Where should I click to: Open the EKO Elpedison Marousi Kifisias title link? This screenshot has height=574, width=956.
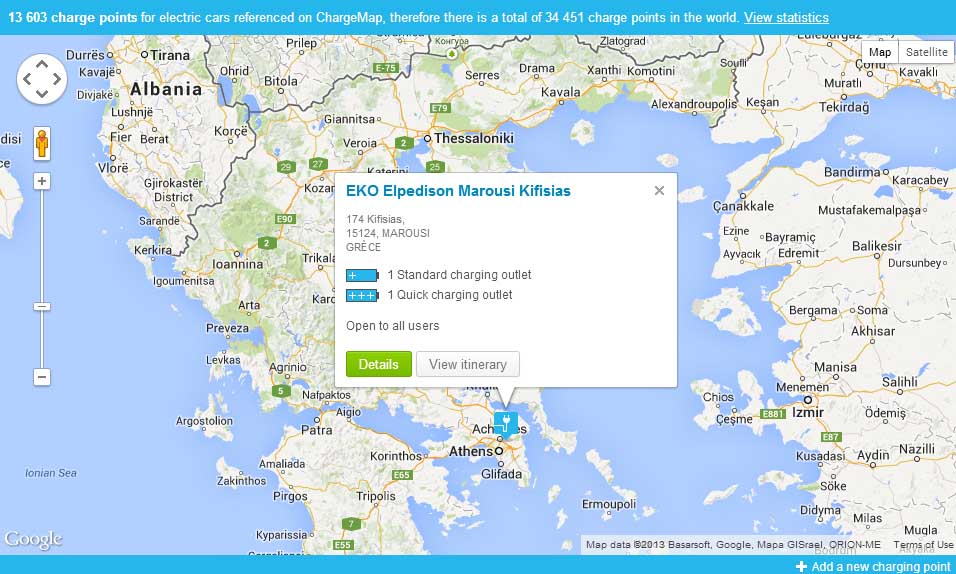pyautogui.click(x=458, y=190)
